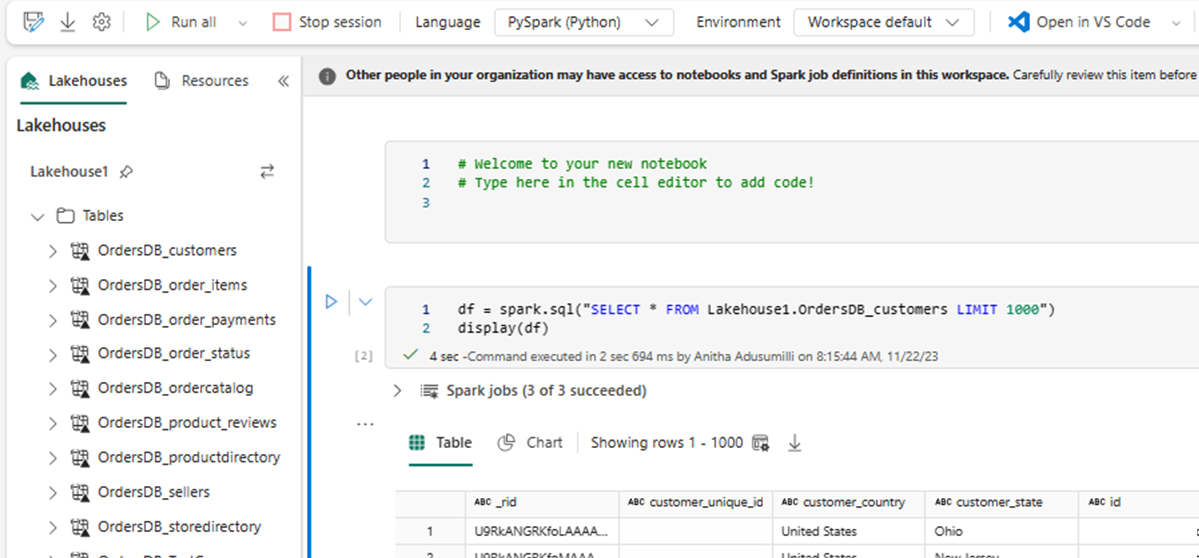1199x558 pixels.
Task: Click the swap lakehouse arrows icon
Action: coord(267,171)
